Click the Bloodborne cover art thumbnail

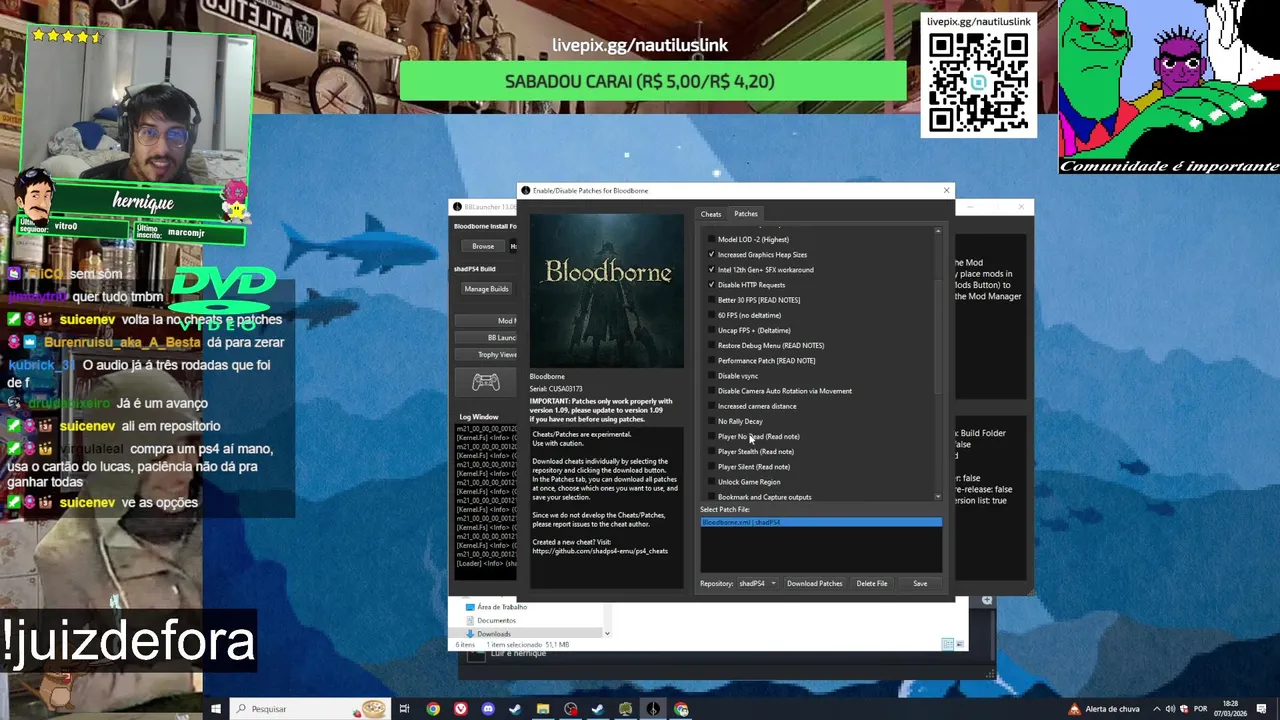607,290
